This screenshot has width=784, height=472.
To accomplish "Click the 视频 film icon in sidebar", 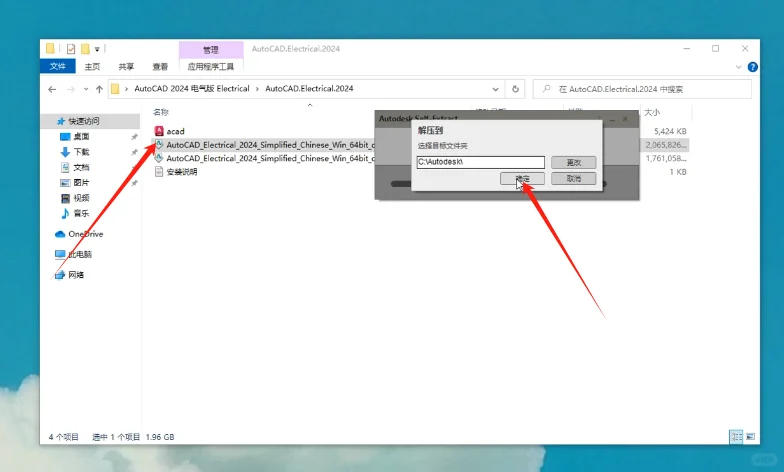I will 65,198.
